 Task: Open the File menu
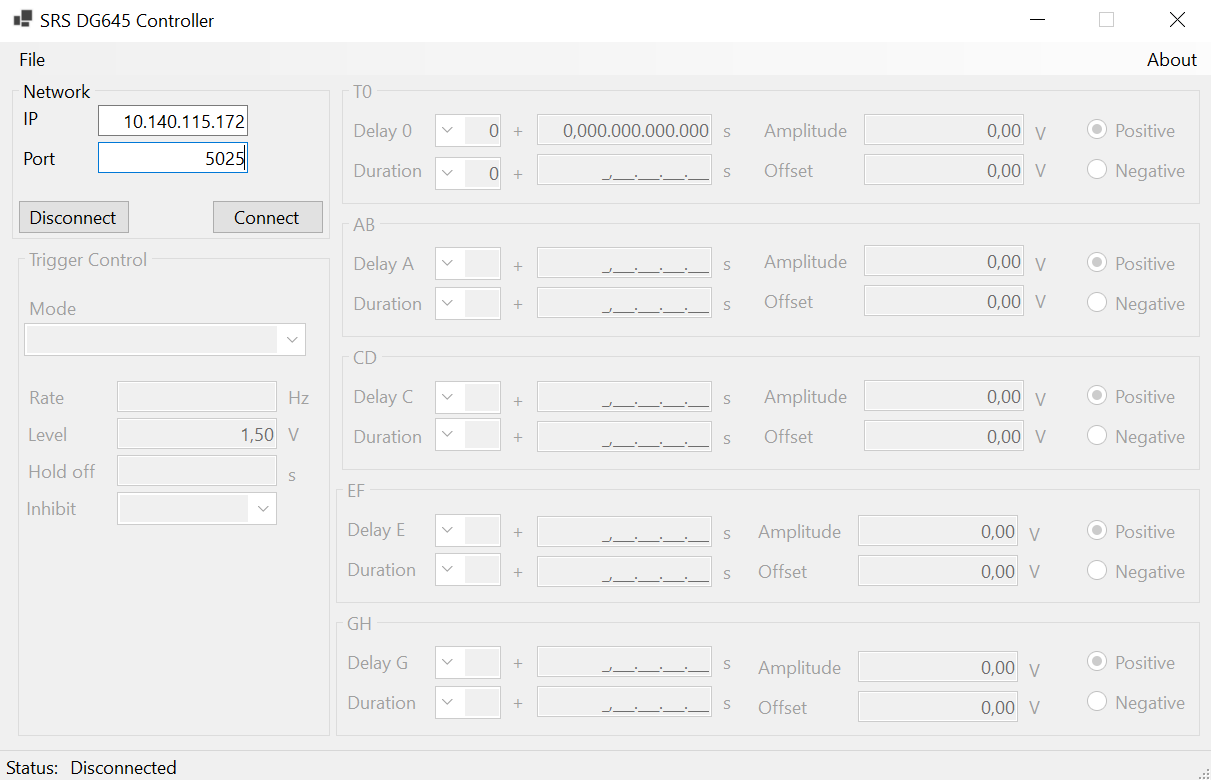[32, 60]
